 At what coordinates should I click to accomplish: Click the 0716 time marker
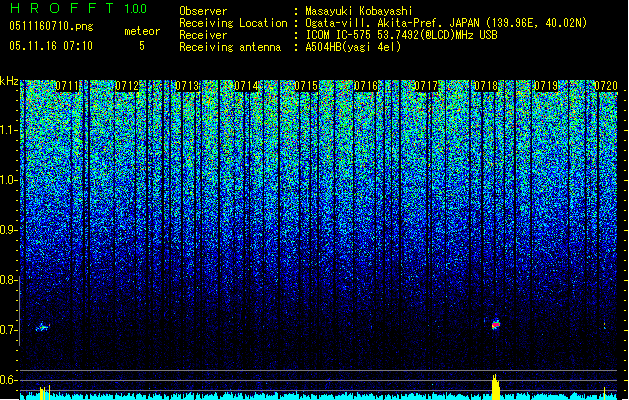[x=366, y=86]
